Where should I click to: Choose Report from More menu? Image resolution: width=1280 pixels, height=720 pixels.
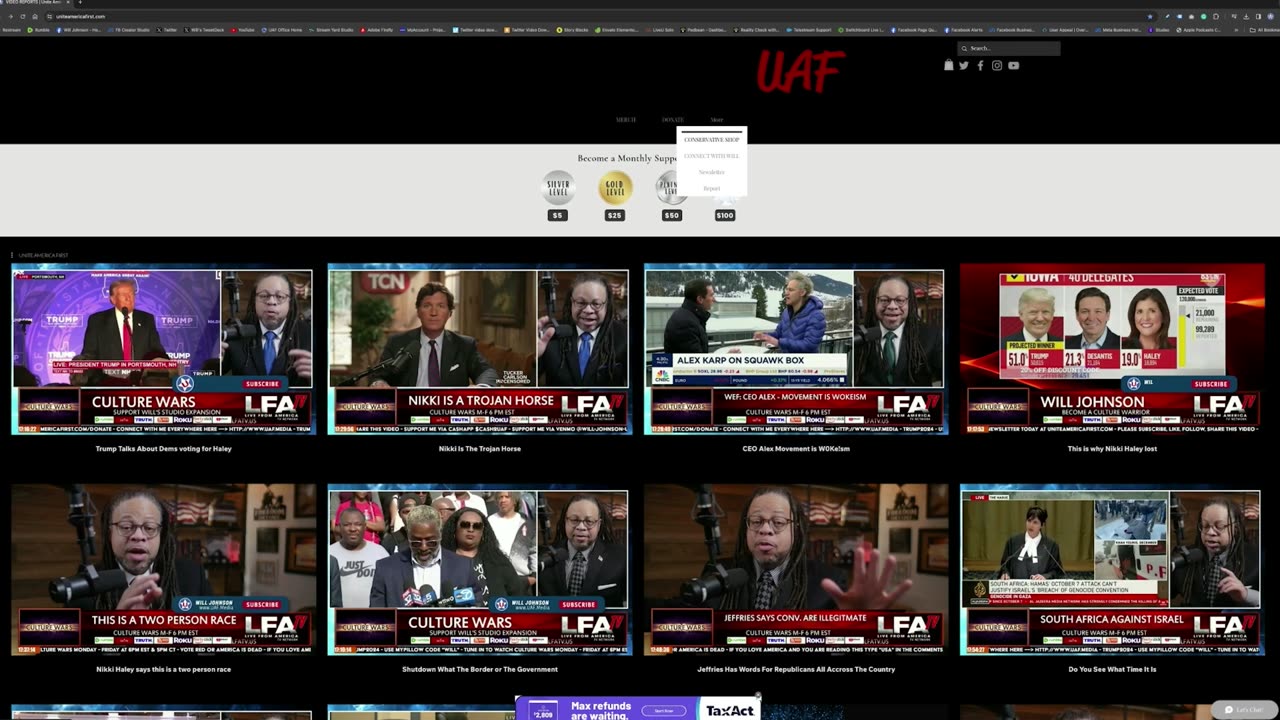click(x=712, y=188)
